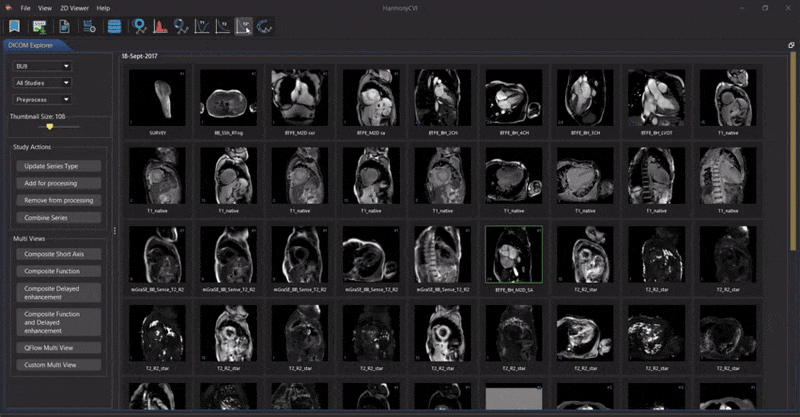This screenshot has height=417, width=800.
Task: Click the blue database stack icon
Action: pyautogui.click(x=114, y=27)
